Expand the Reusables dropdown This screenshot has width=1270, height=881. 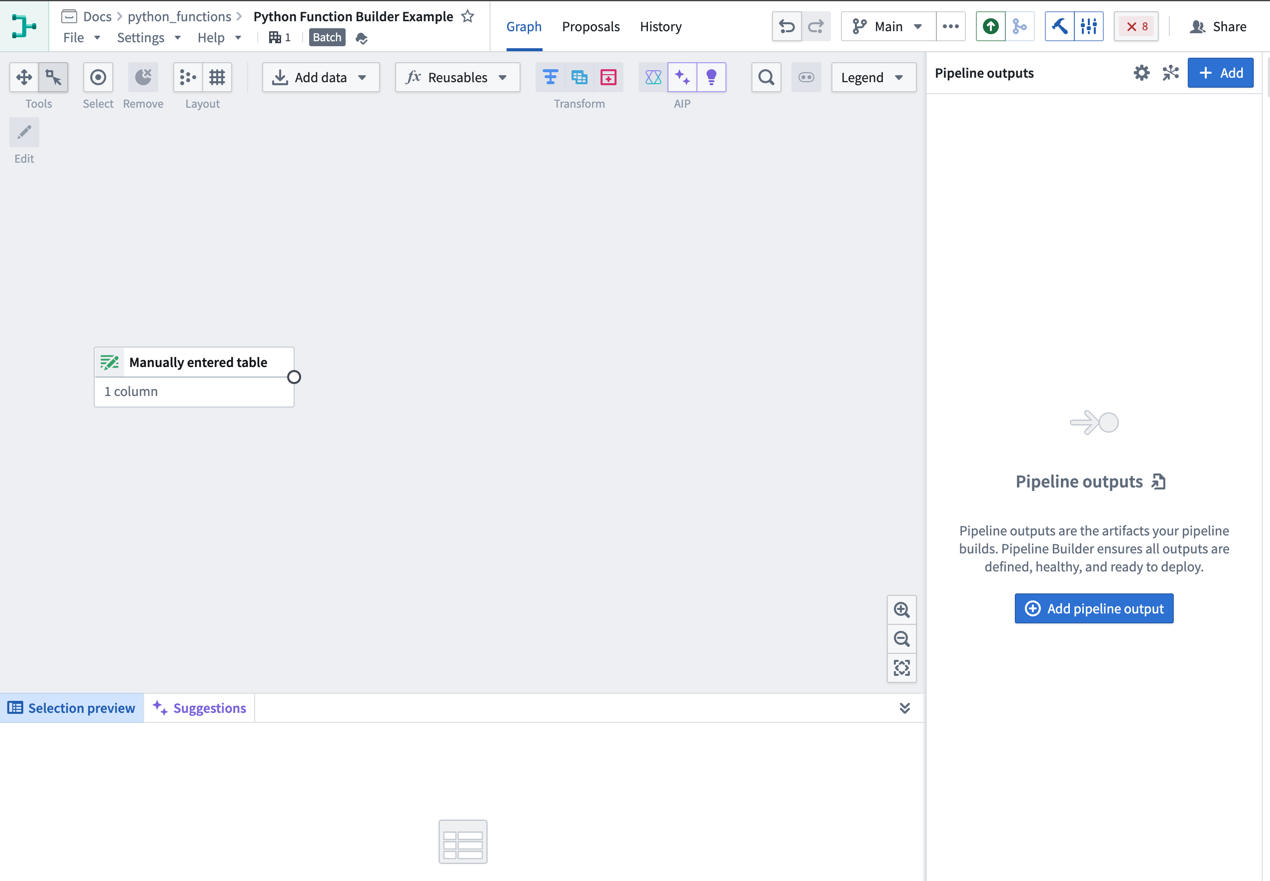click(x=458, y=77)
